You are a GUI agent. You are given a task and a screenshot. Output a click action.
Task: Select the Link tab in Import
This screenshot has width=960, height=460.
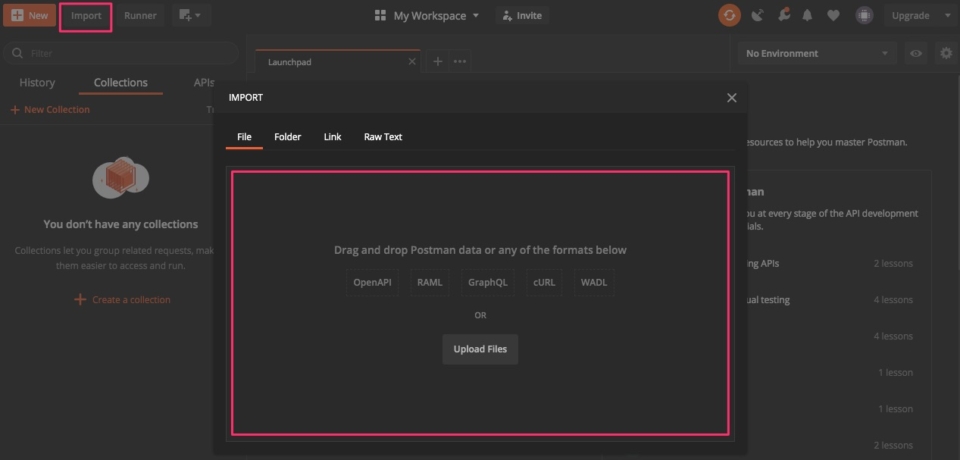click(x=332, y=137)
